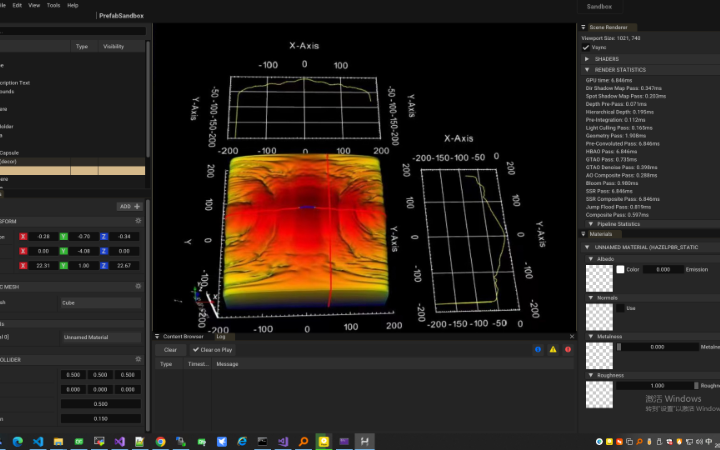Open Collider component settings gear
The image size is (720, 450).
click(x=138, y=359)
